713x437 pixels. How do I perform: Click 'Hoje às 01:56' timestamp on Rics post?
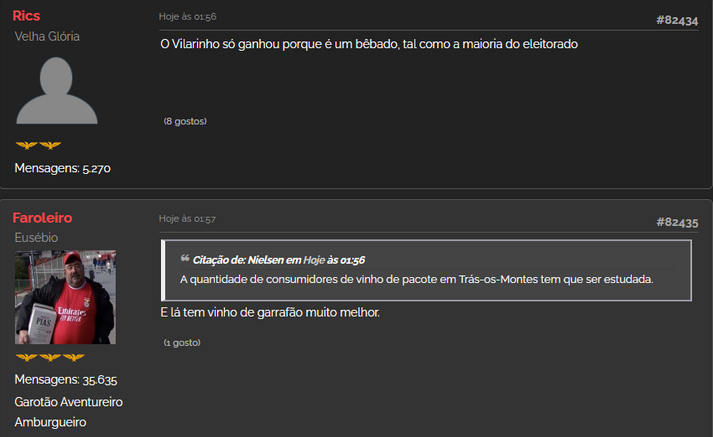pos(187,17)
